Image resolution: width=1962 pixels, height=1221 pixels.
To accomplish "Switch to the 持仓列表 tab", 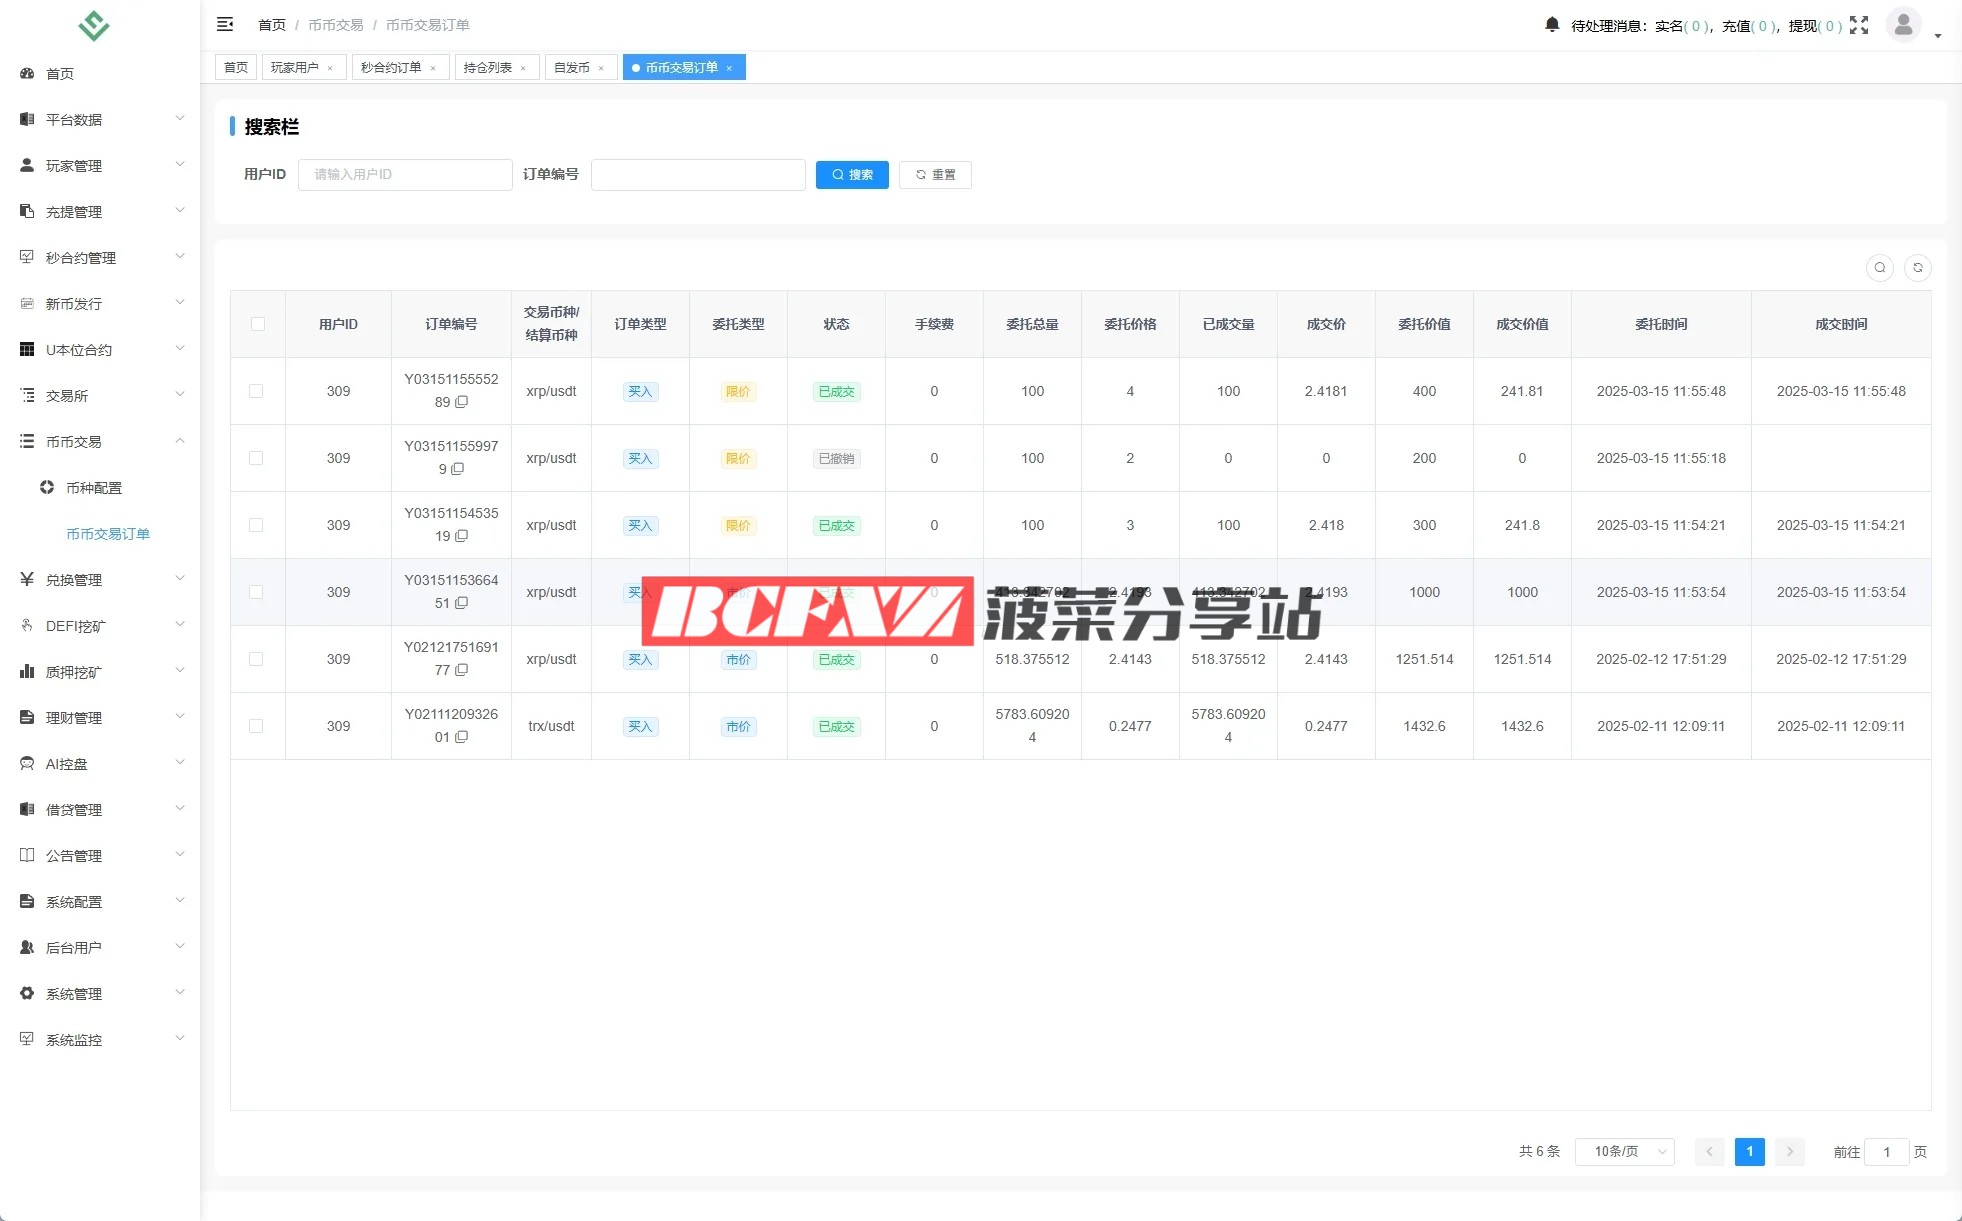I will (488, 68).
